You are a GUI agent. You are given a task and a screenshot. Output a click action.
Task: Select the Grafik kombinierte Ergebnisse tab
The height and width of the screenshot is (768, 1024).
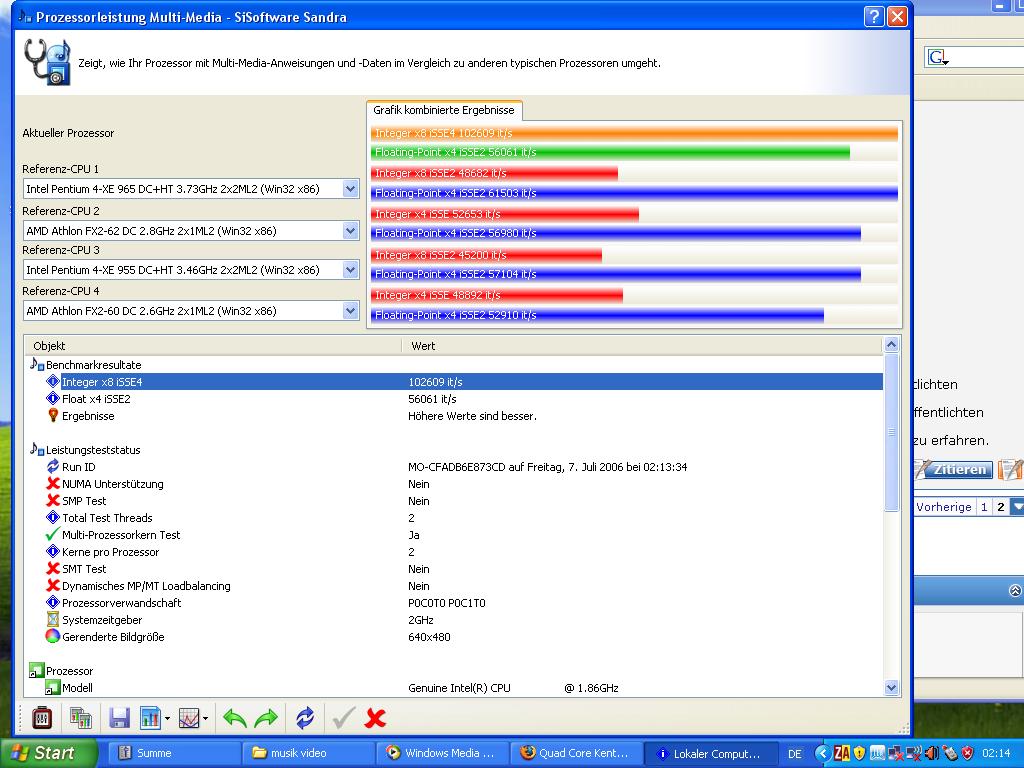(x=444, y=110)
